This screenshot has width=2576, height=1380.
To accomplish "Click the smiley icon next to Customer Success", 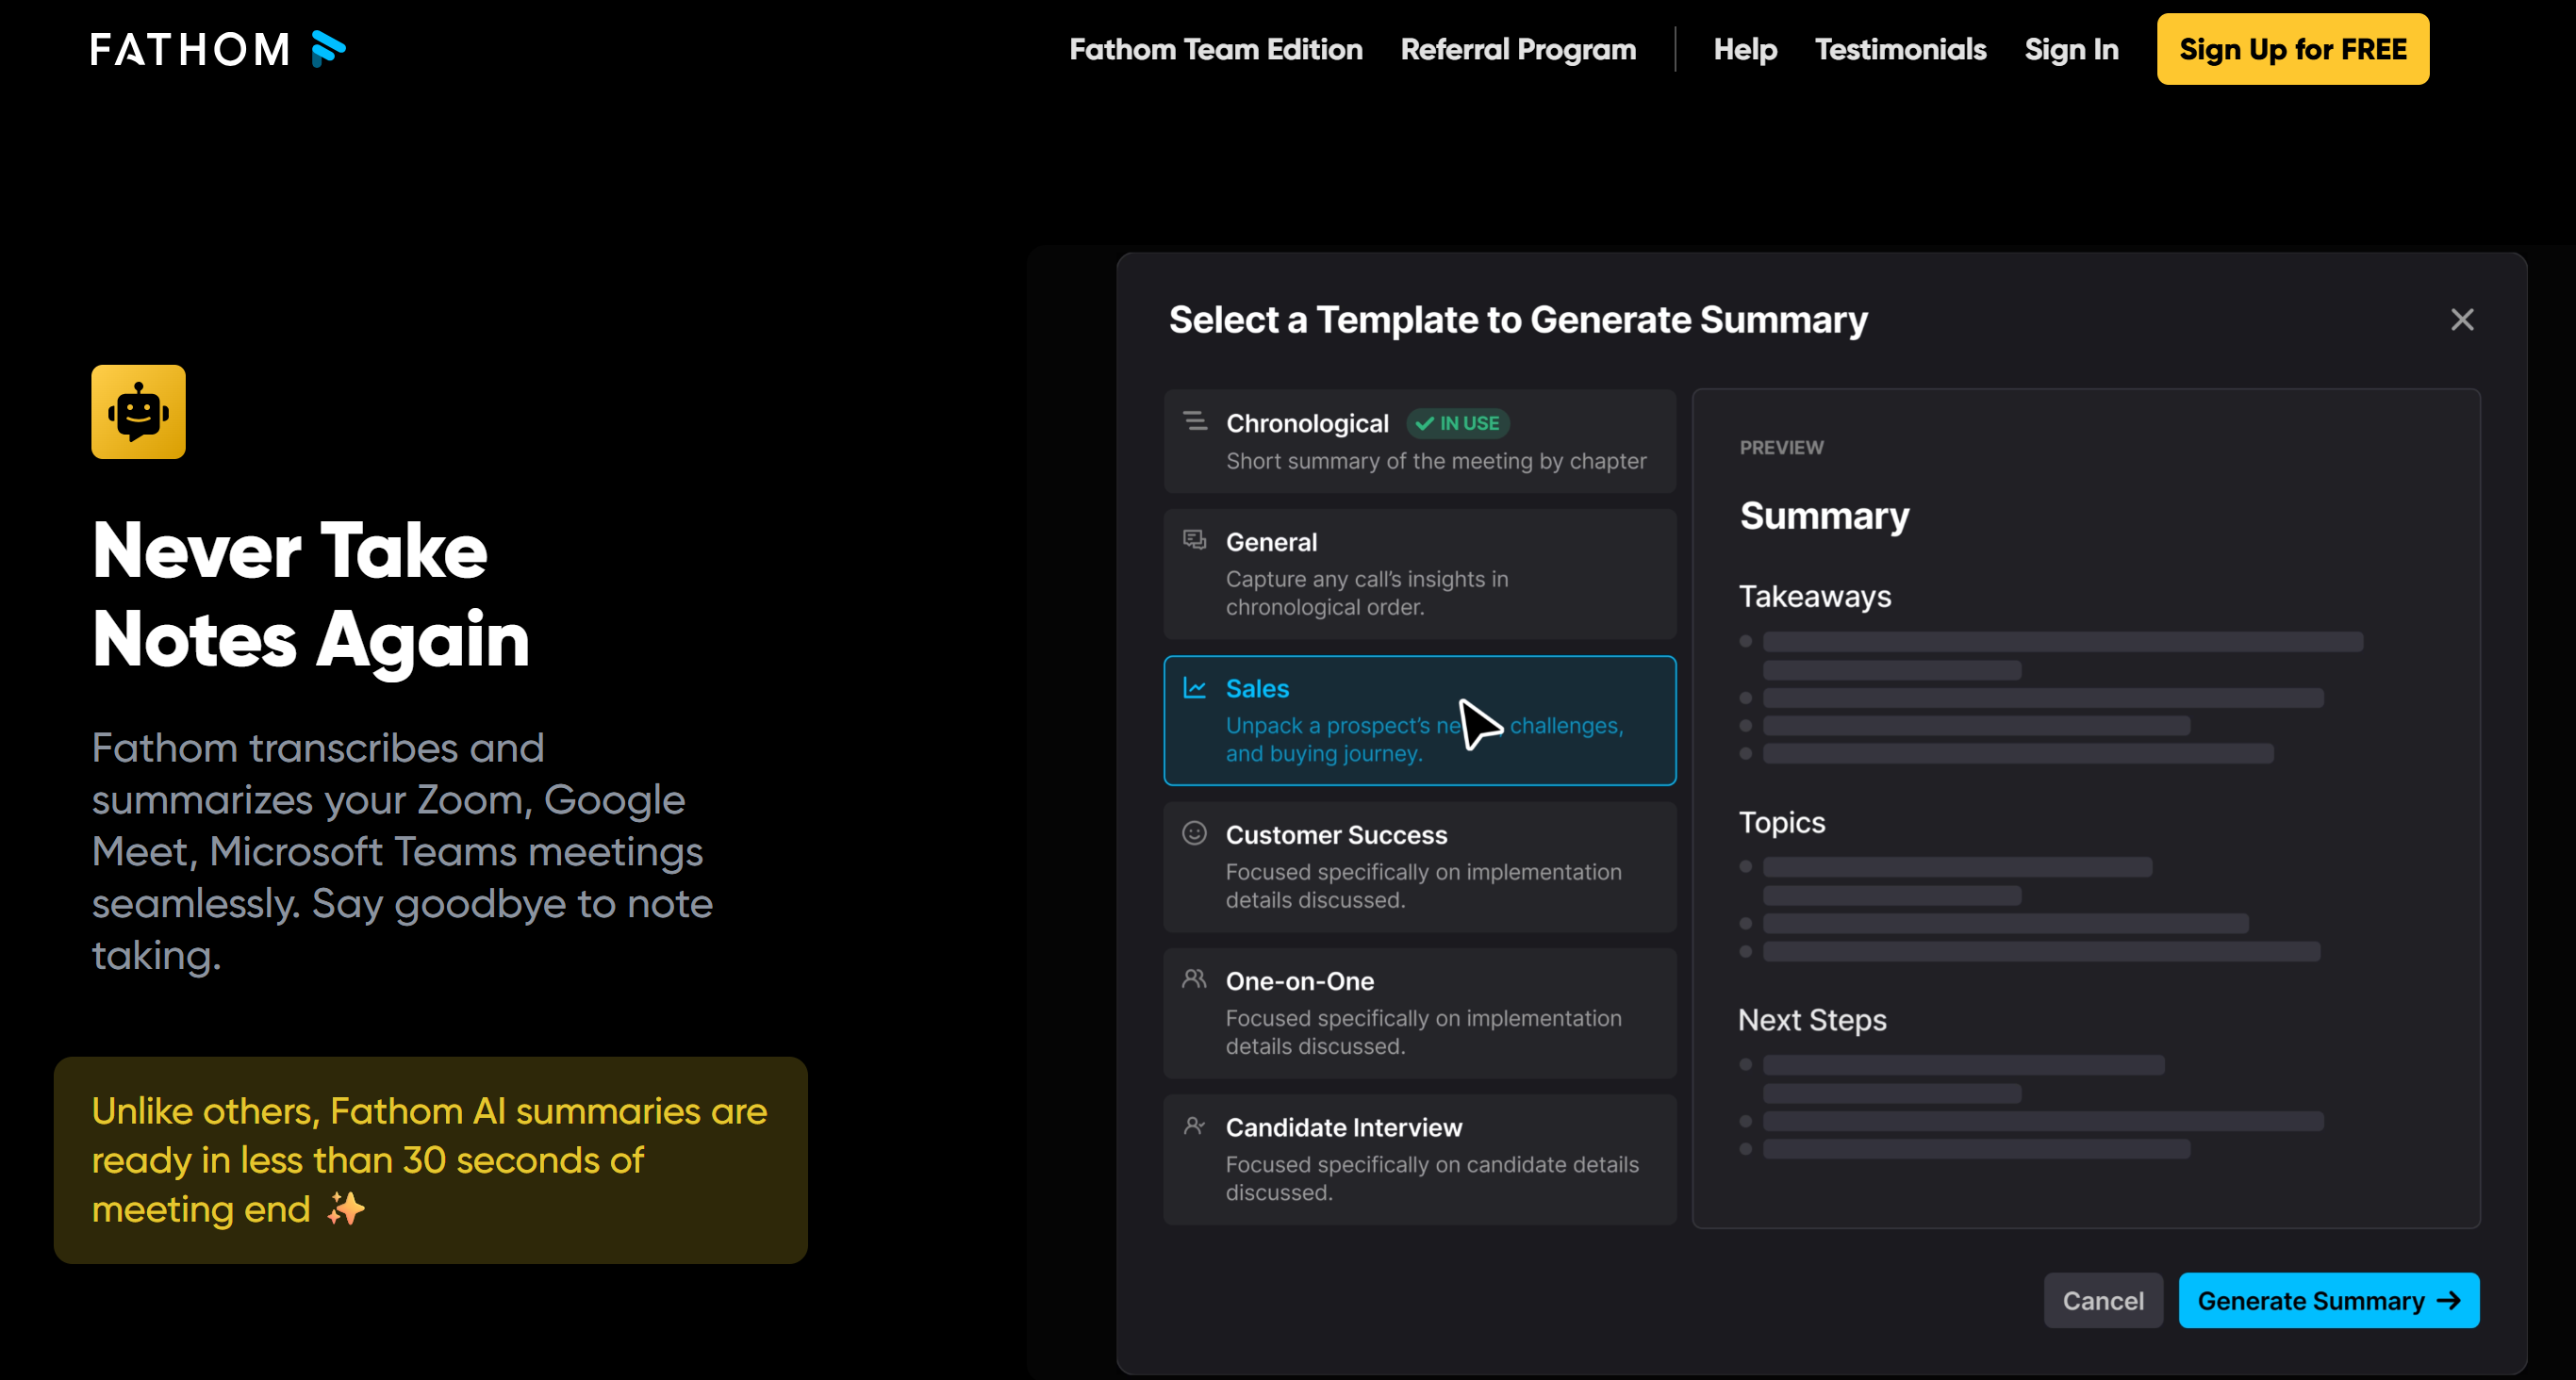I will click(x=1193, y=832).
